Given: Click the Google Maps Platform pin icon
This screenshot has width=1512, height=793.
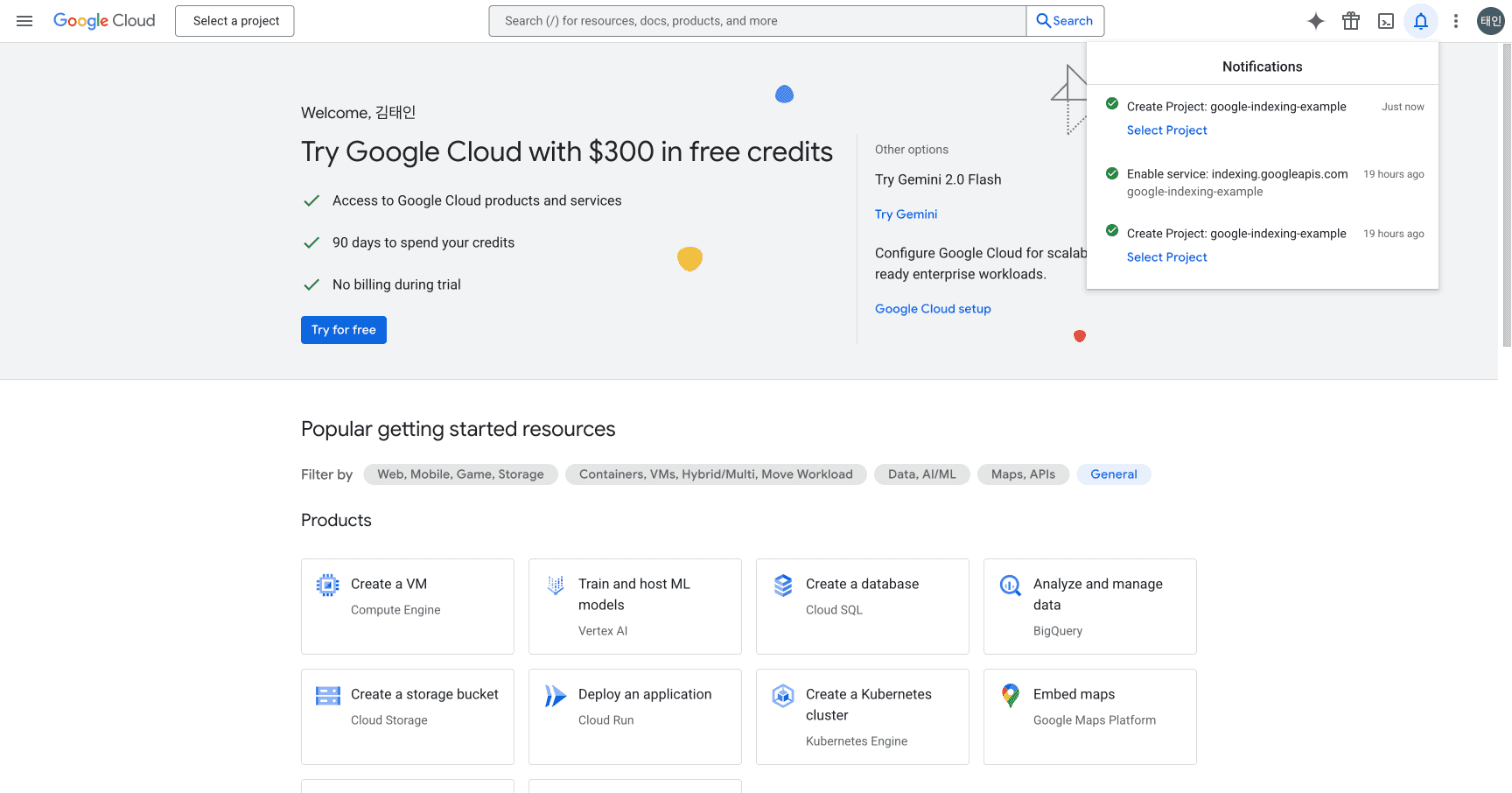Looking at the screenshot, I should [1010, 696].
